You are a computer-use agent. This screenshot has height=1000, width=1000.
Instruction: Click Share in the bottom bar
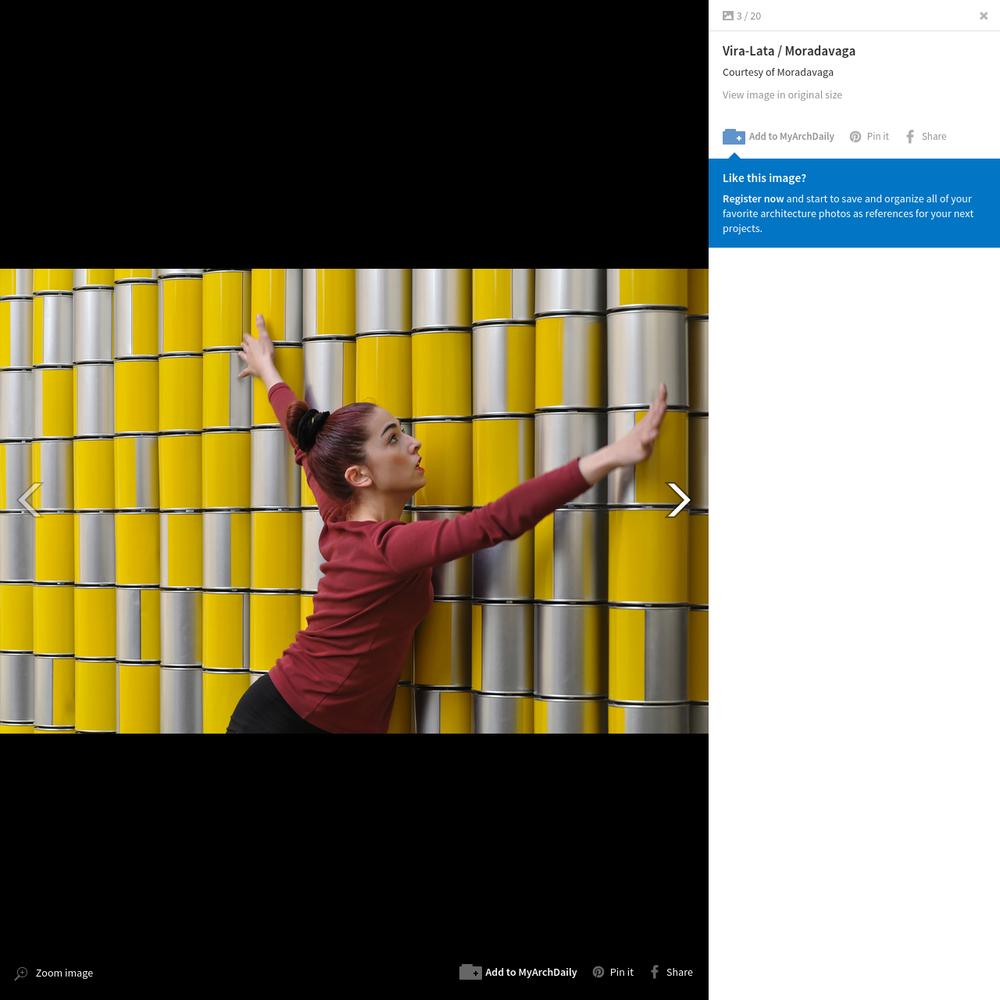[679, 972]
